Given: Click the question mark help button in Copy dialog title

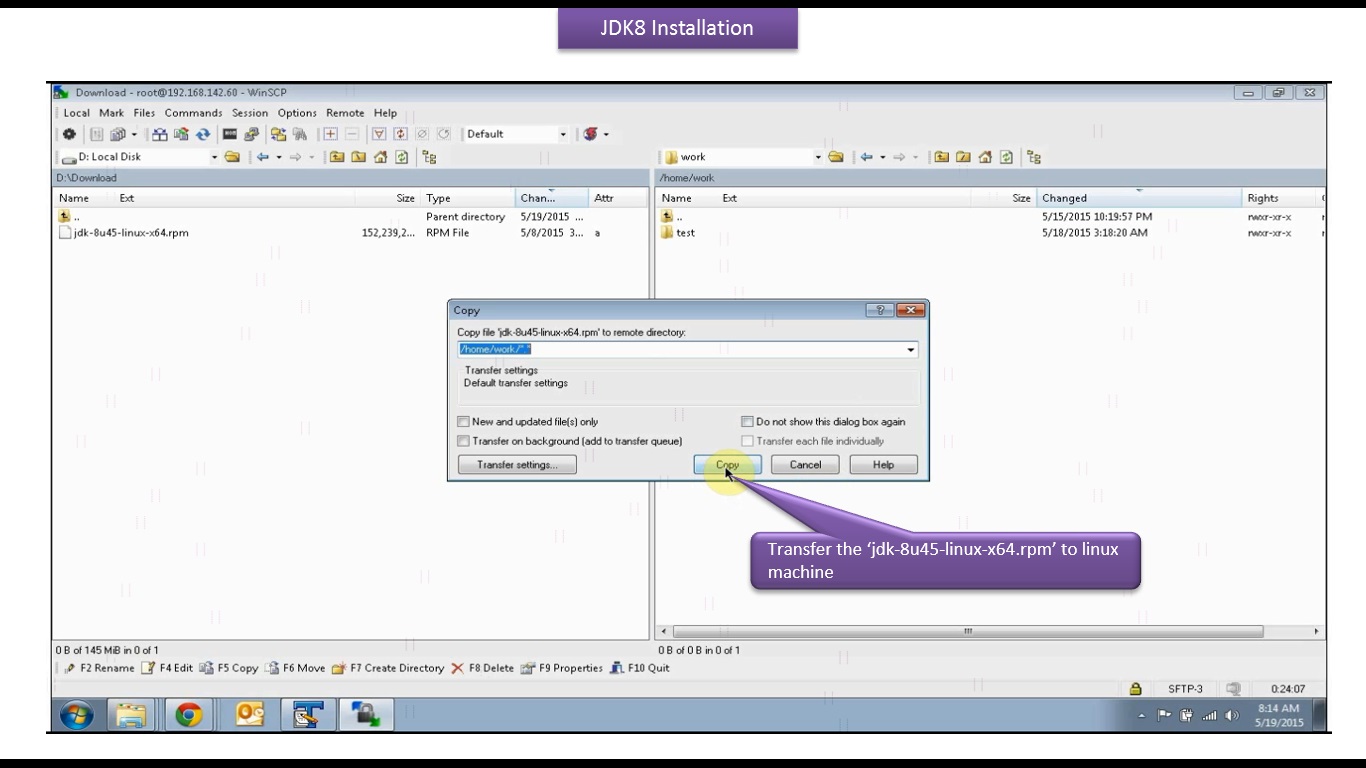Looking at the screenshot, I should pyautogui.click(x=880, y=311).
